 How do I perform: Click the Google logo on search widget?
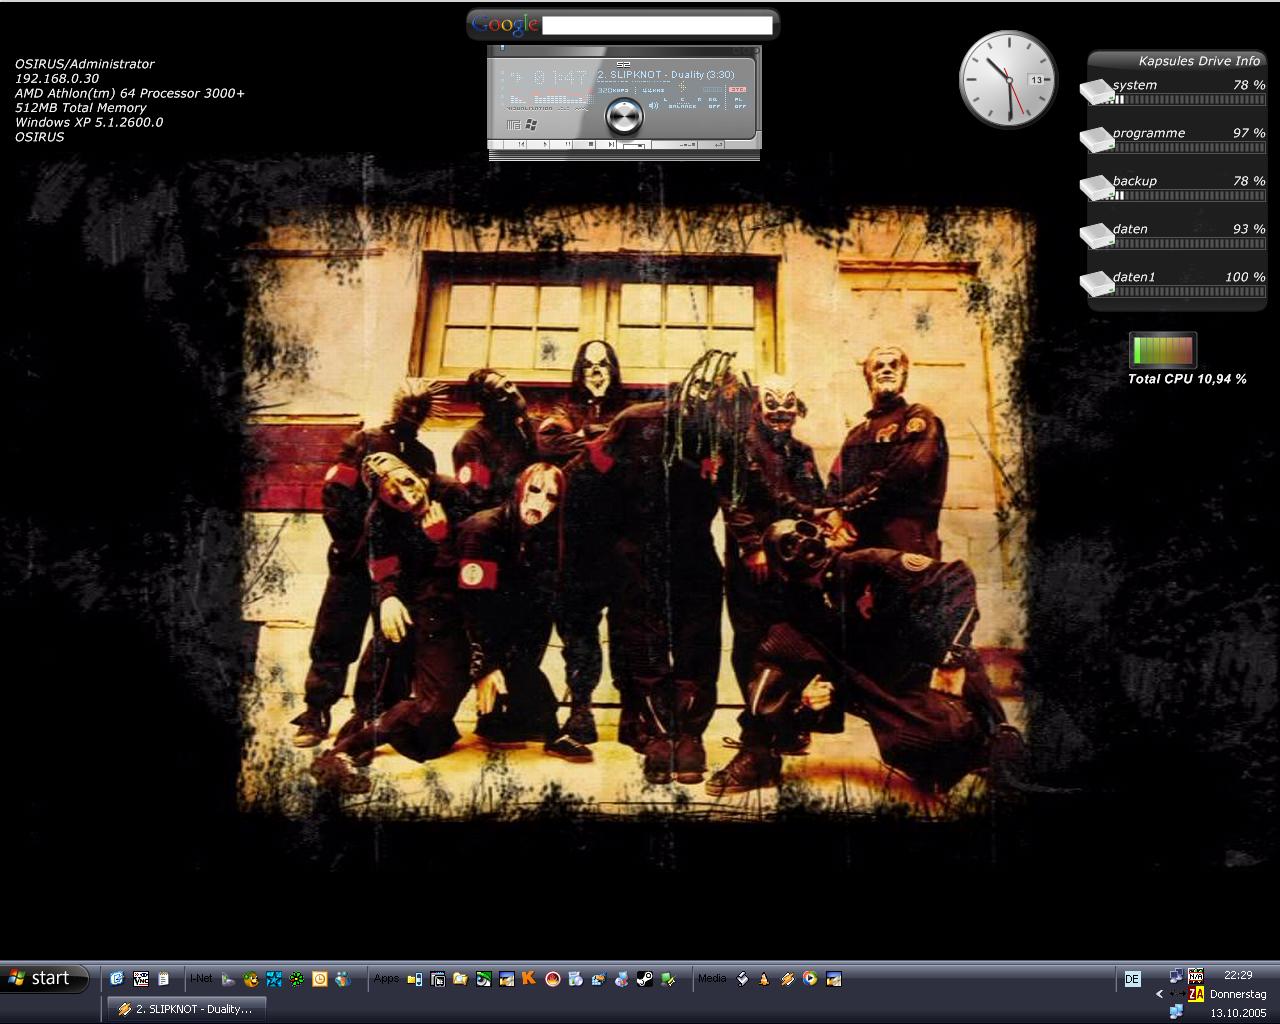(505, 25)
